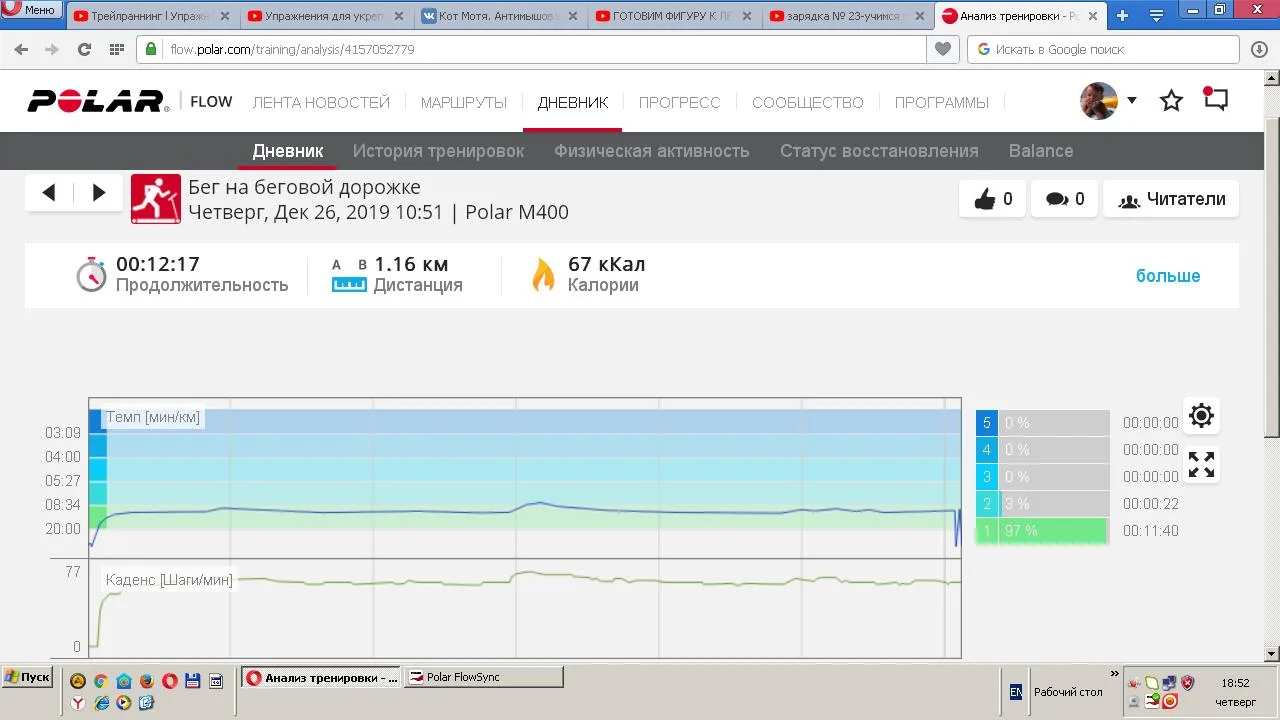The width and height of the screenshot is (1280, 720).
Task: Launch Chrome from quick launch
Action: pos(101,680)
